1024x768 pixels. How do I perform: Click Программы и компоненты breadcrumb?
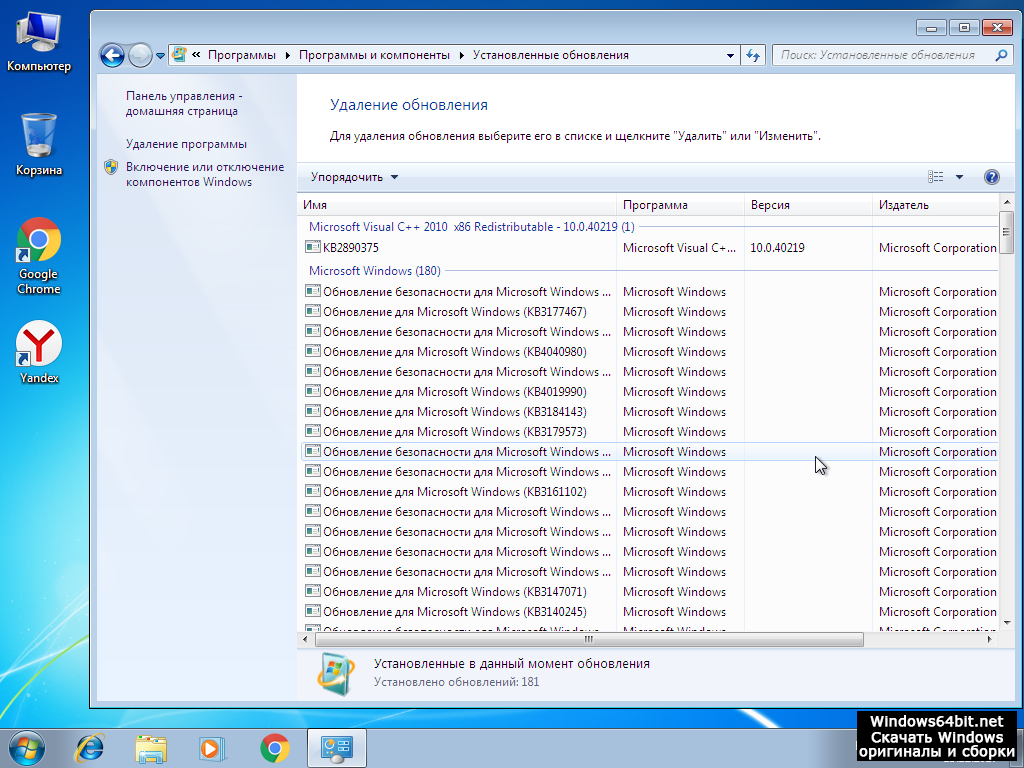click(x=374, y=56)
